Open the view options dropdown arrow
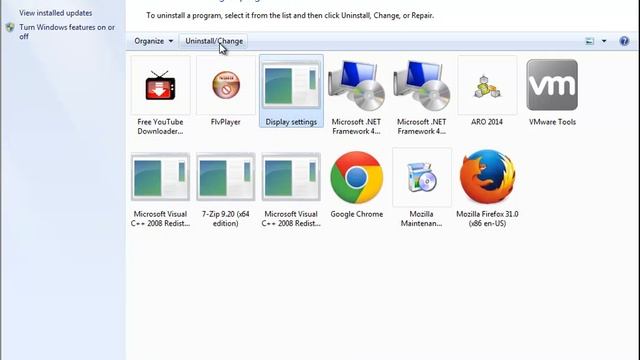The height and width of the screenshot is (360, 640). pyautogui.click(x=604, y=41)
